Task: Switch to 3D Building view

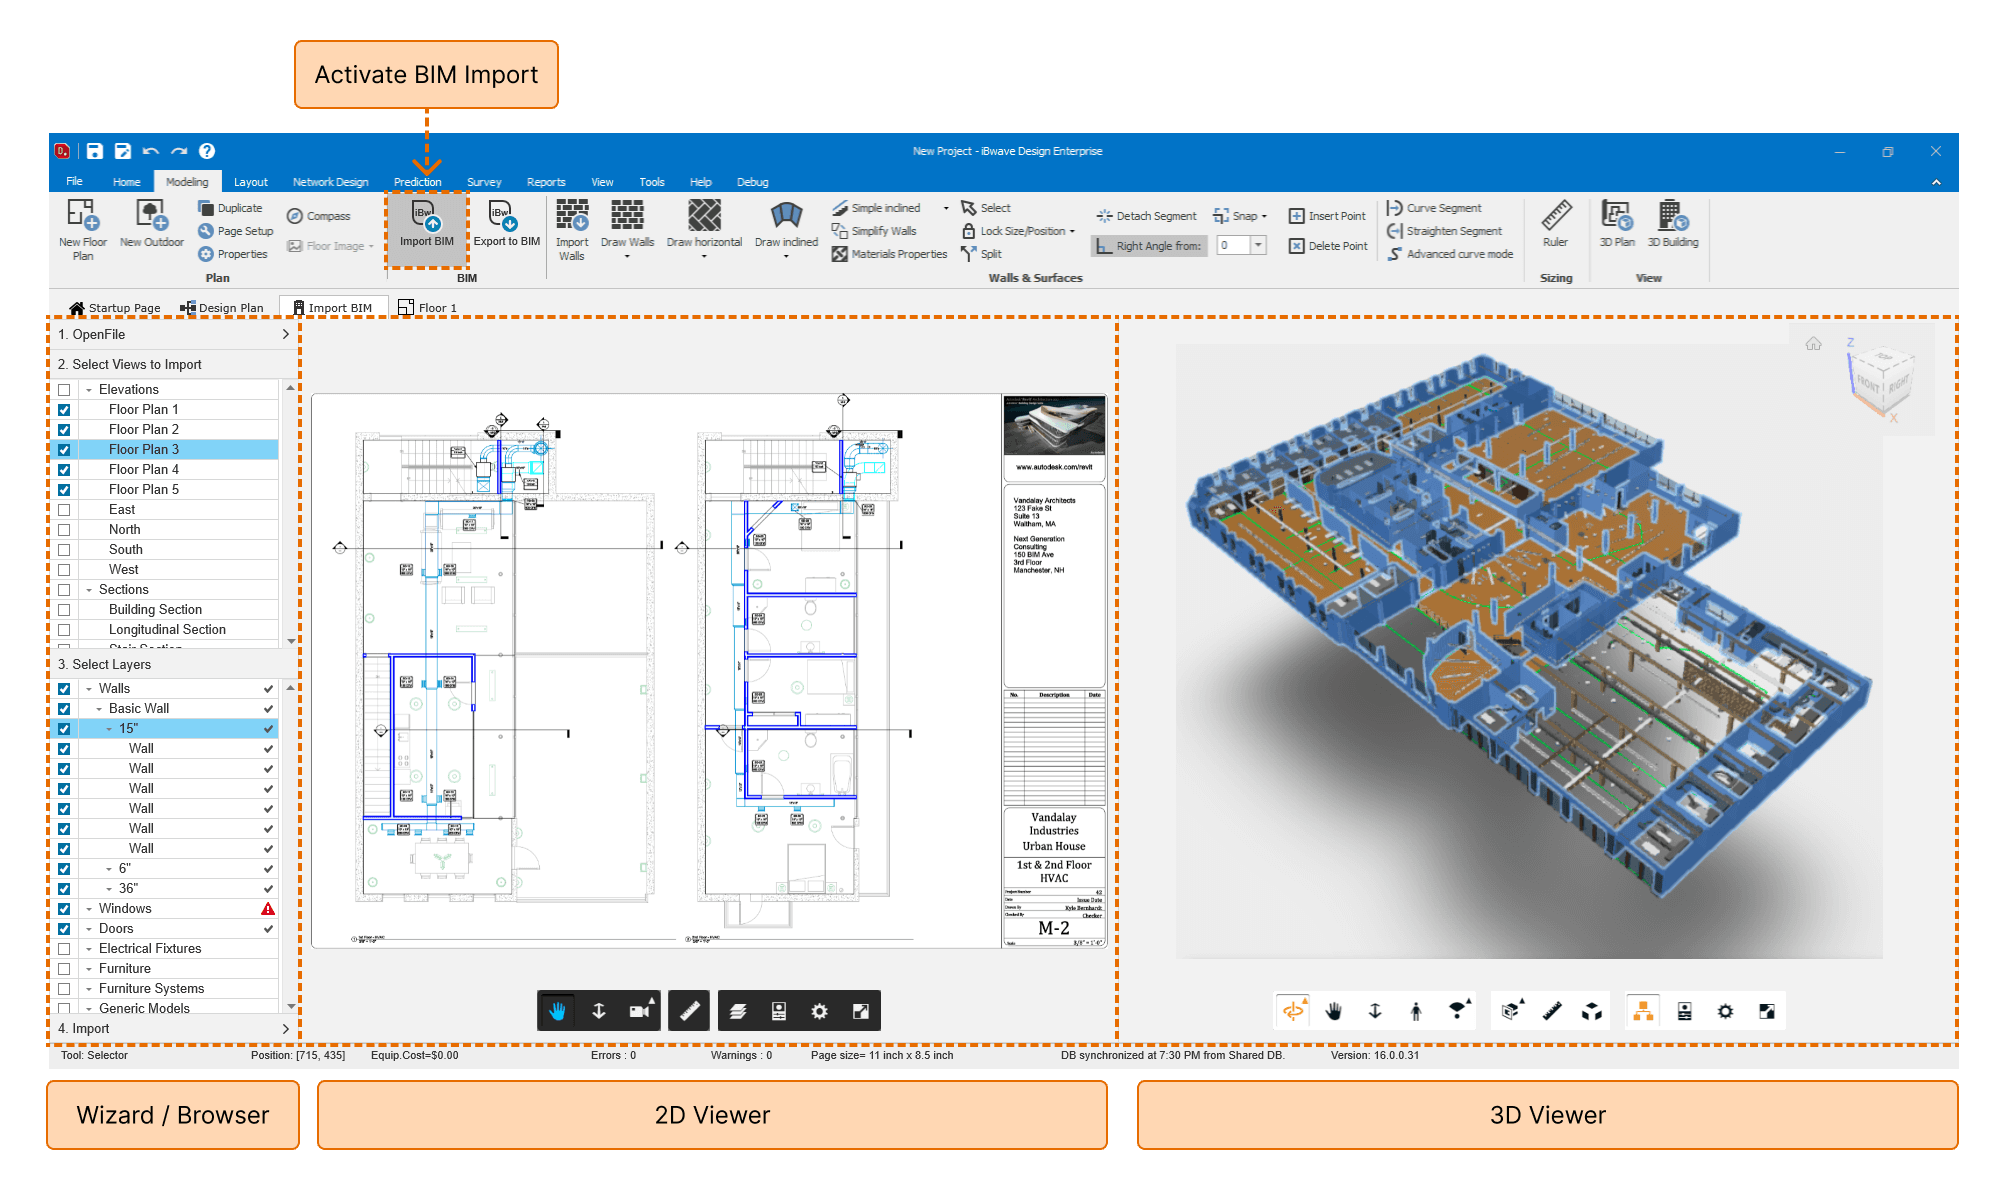Action: [1673, 224]
